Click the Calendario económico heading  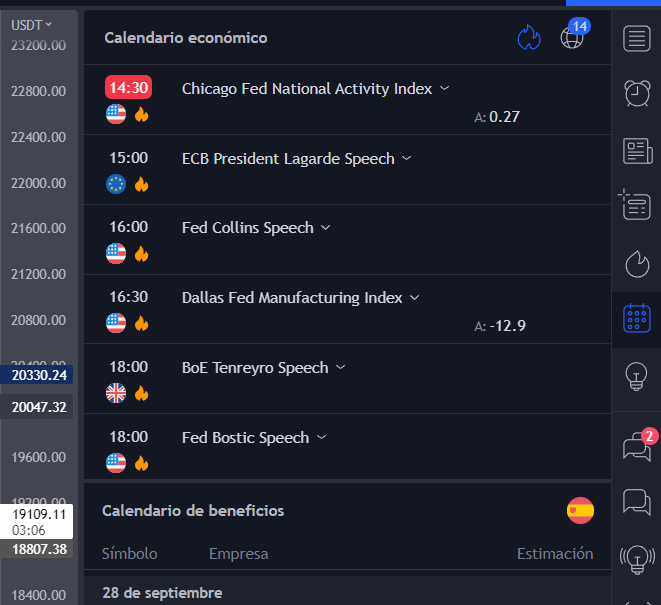(186, 38)
